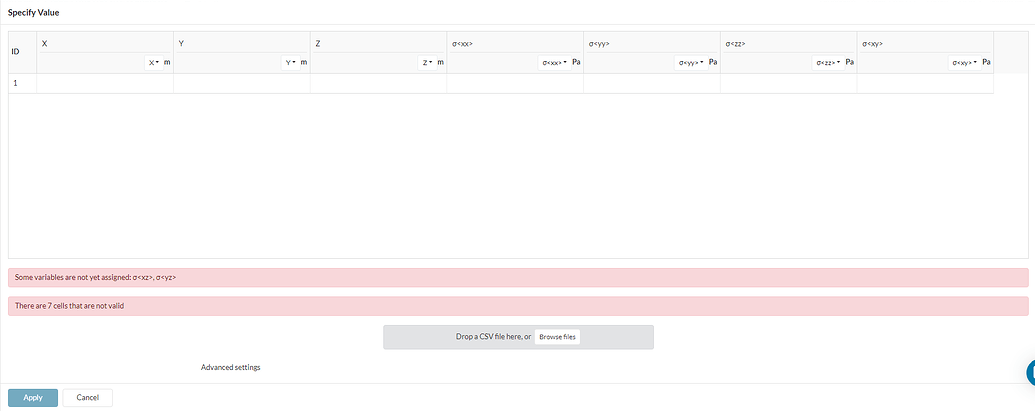This screenshot has width=1035, height=411.
Task: Click the σ<yy> column header name field
Action: 651,44
